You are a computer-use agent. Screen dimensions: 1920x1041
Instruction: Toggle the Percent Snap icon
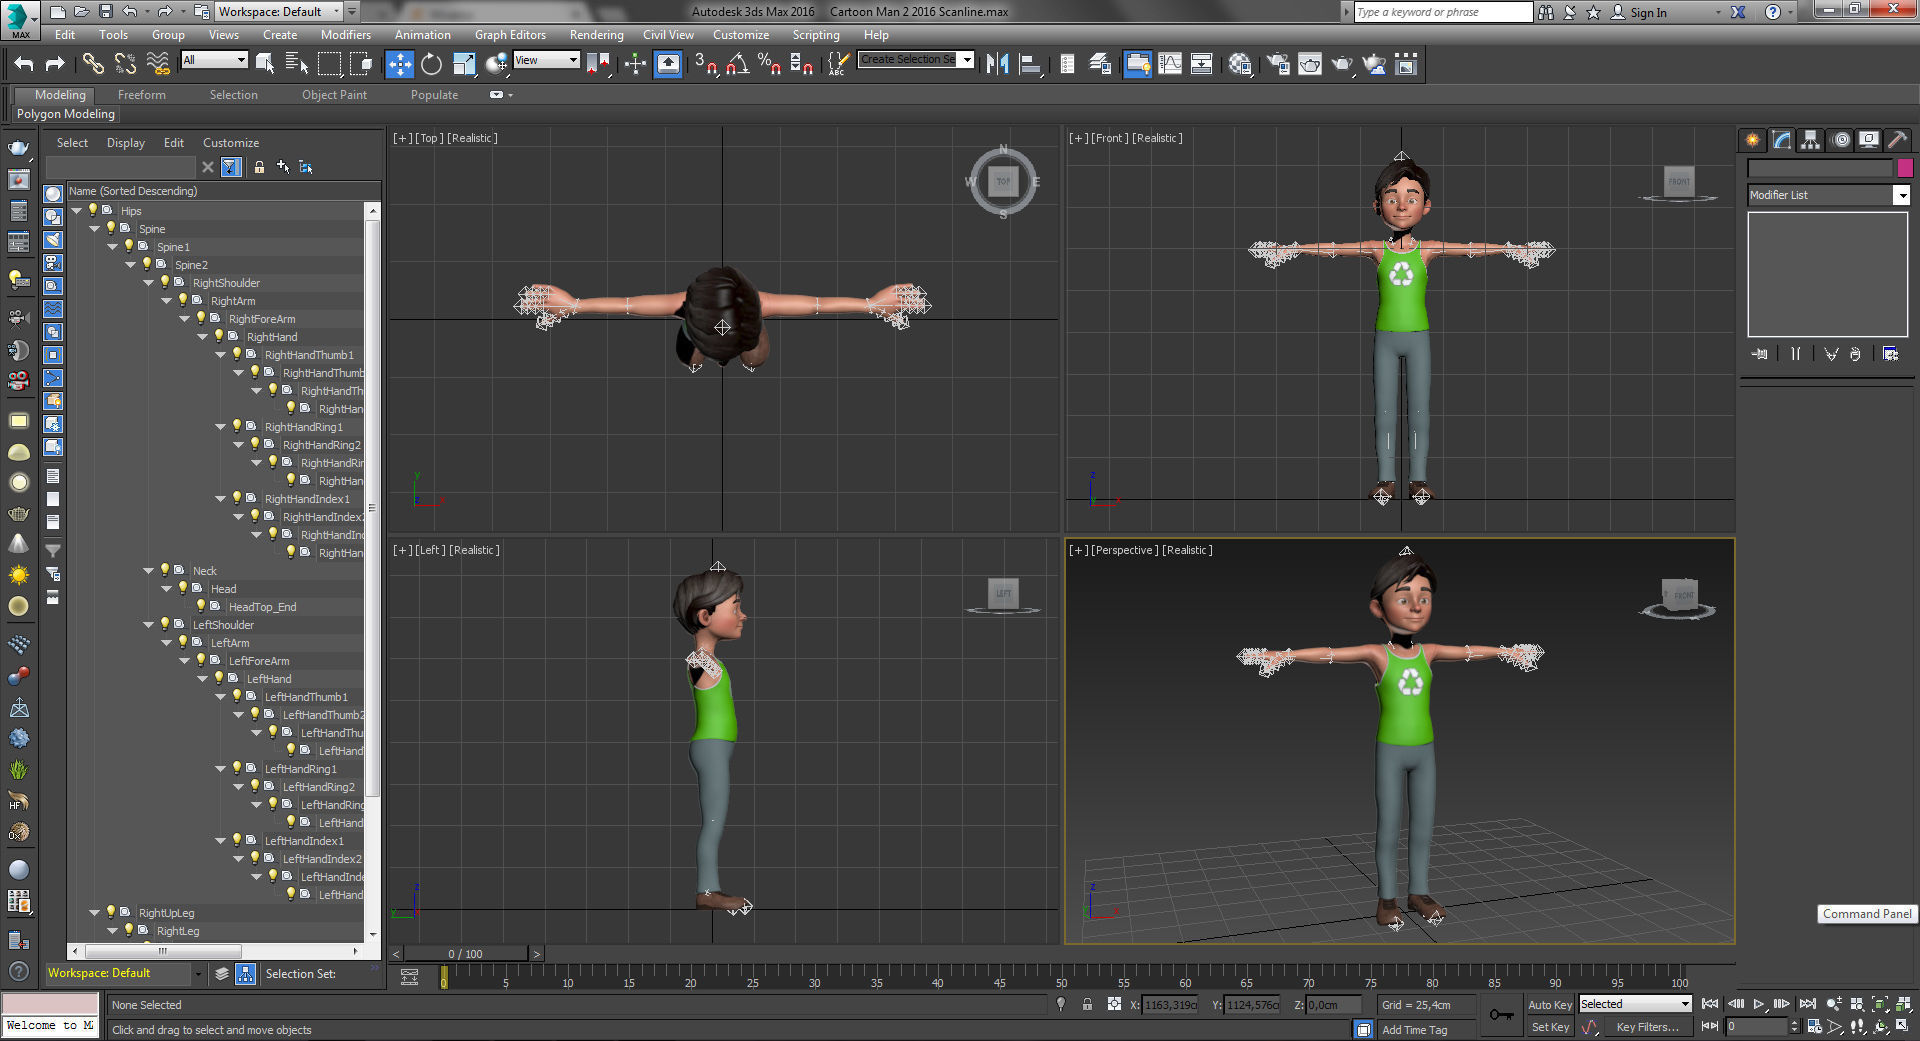pos(770,64)
